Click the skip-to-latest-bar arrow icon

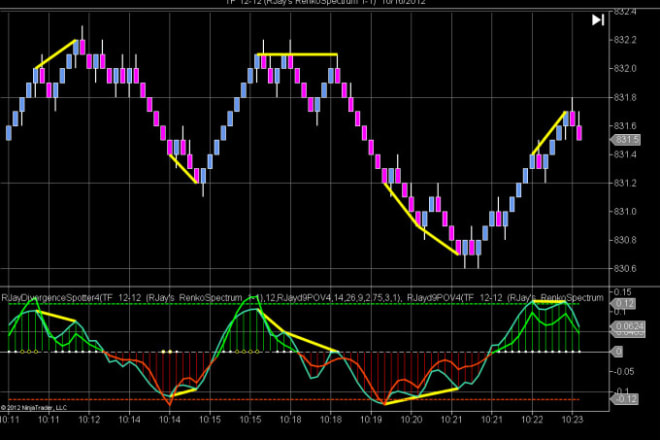598,20
